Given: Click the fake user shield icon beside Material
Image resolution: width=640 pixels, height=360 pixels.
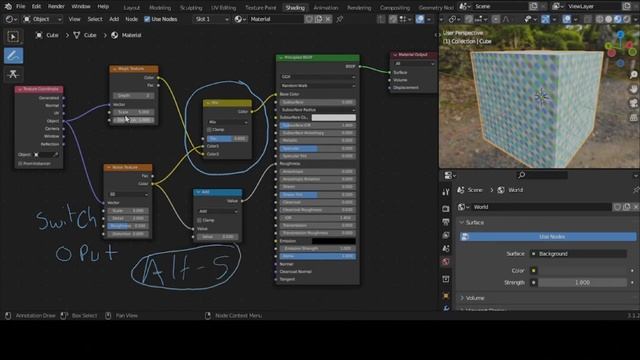Looking at the screenshot, I should [x=309, y=19].
